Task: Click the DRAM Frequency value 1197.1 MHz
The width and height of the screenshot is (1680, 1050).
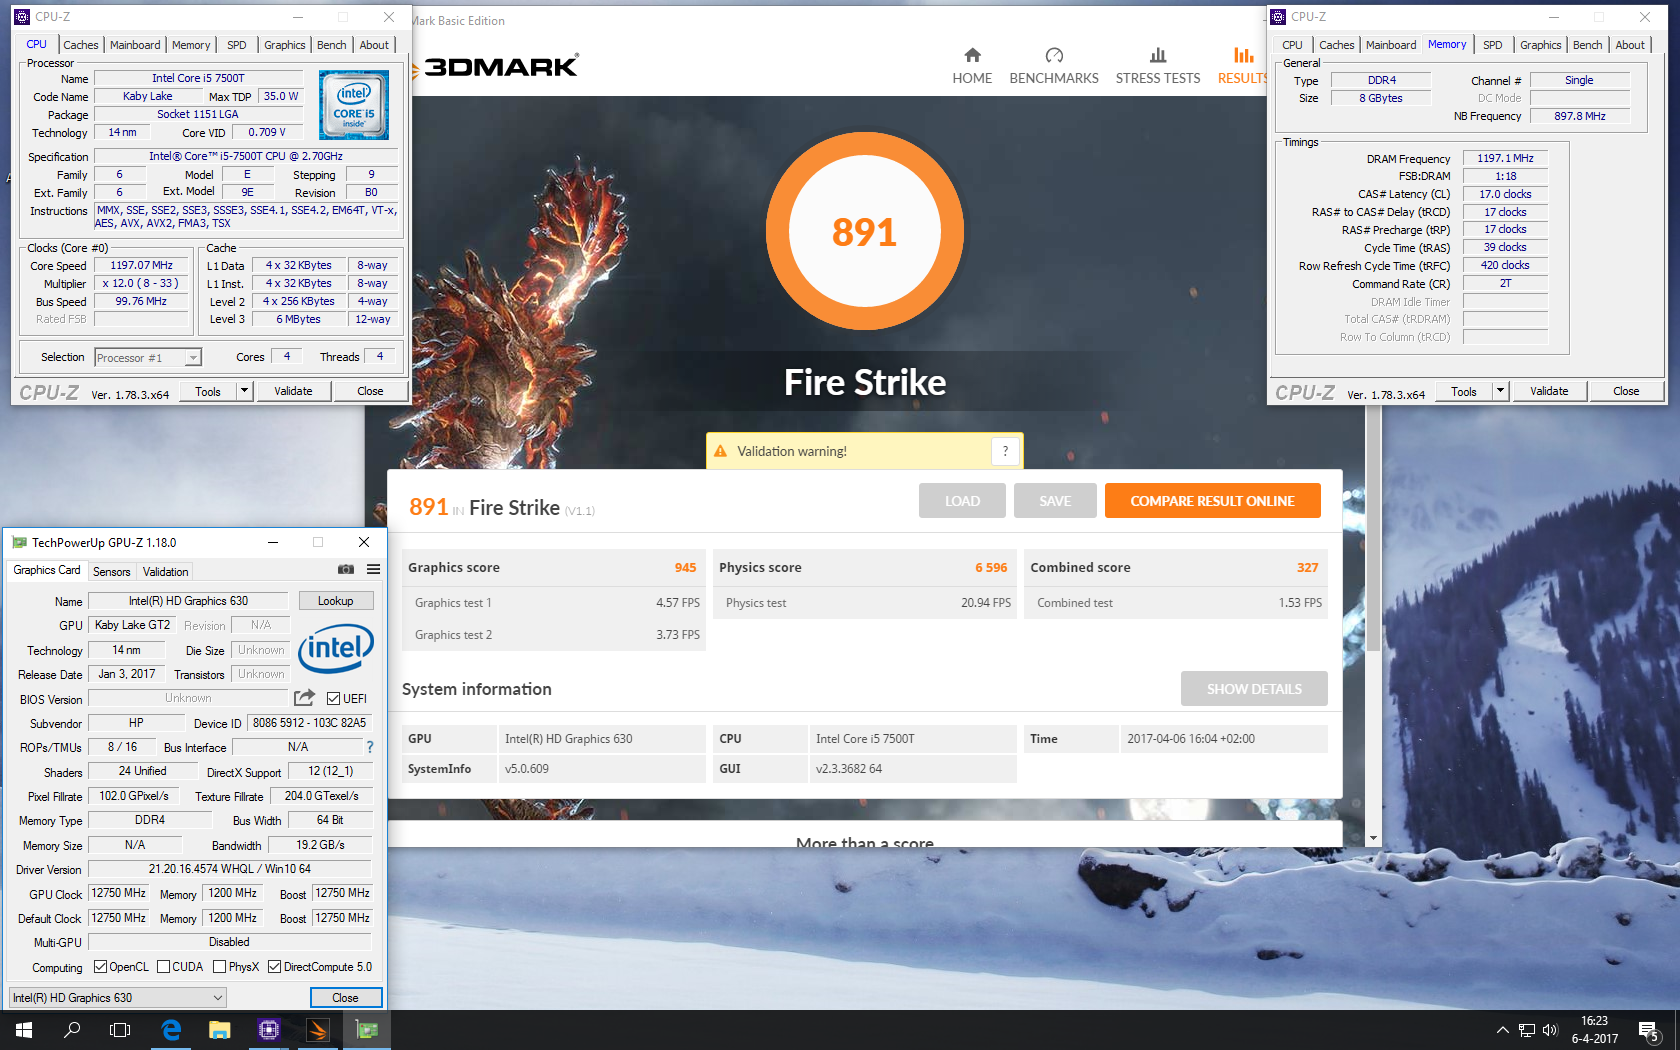Action: point(1505,158)
